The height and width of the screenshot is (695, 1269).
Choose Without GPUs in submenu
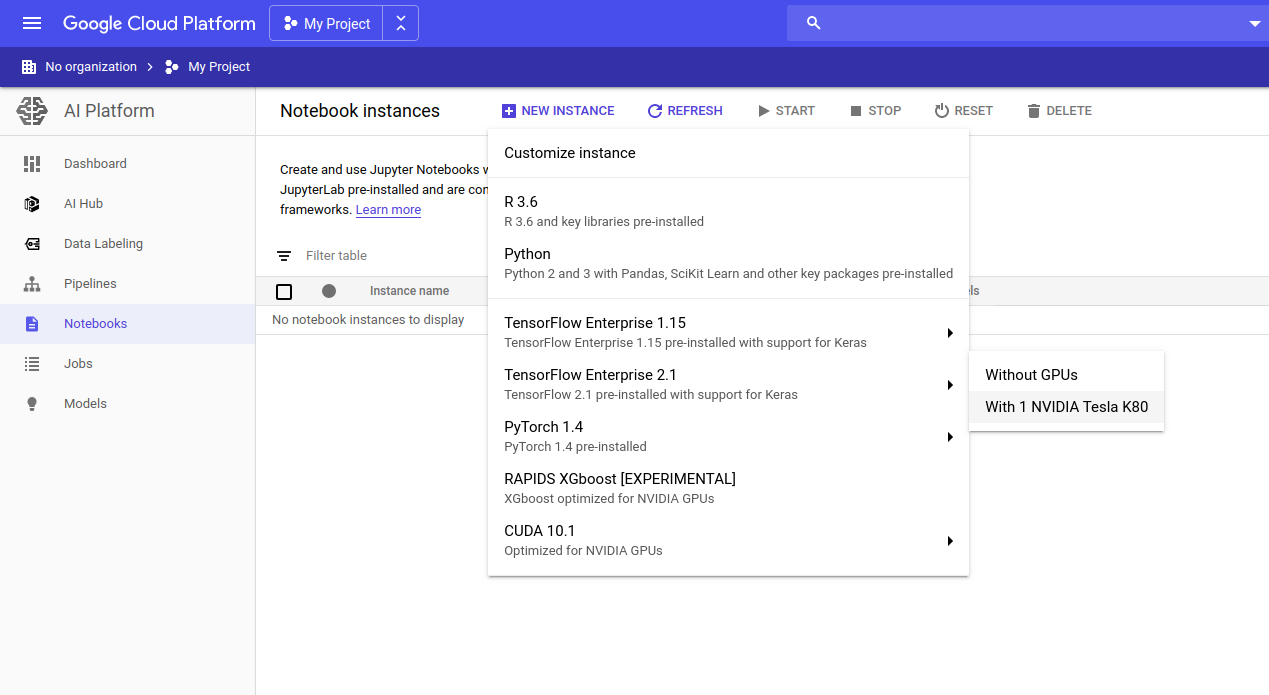1066,375
